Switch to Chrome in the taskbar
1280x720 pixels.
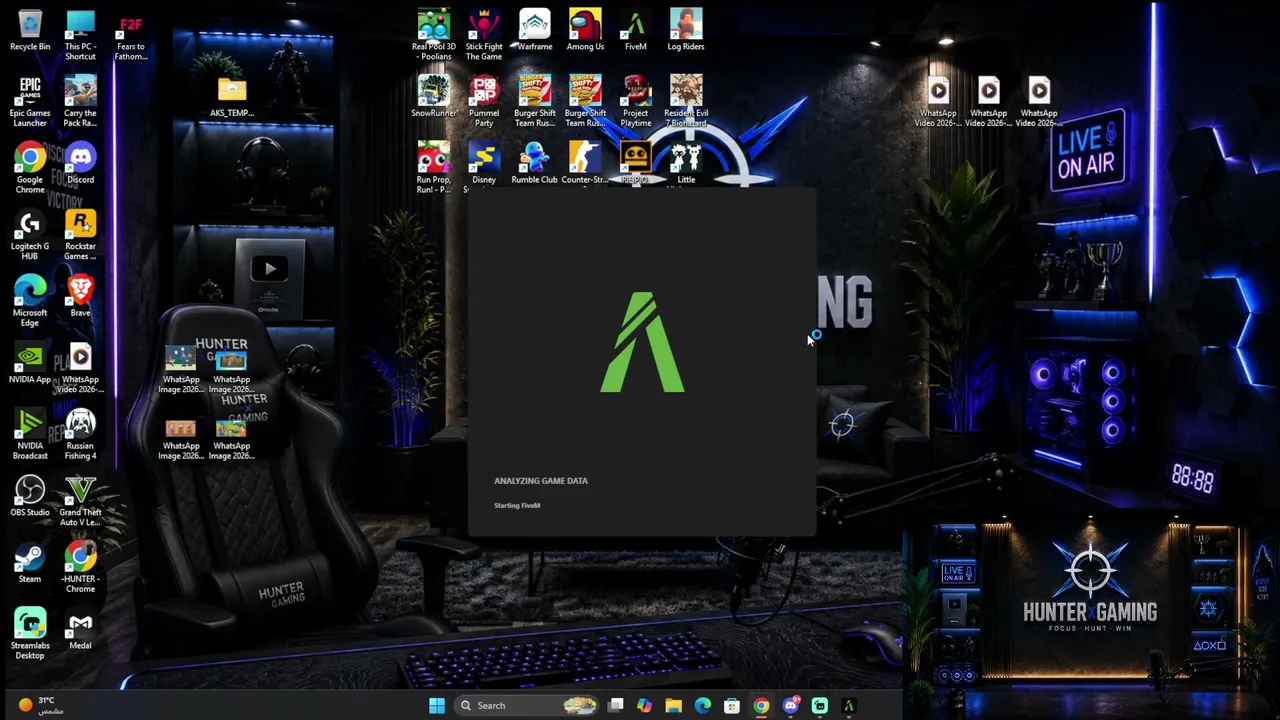(x=761, y=705)
